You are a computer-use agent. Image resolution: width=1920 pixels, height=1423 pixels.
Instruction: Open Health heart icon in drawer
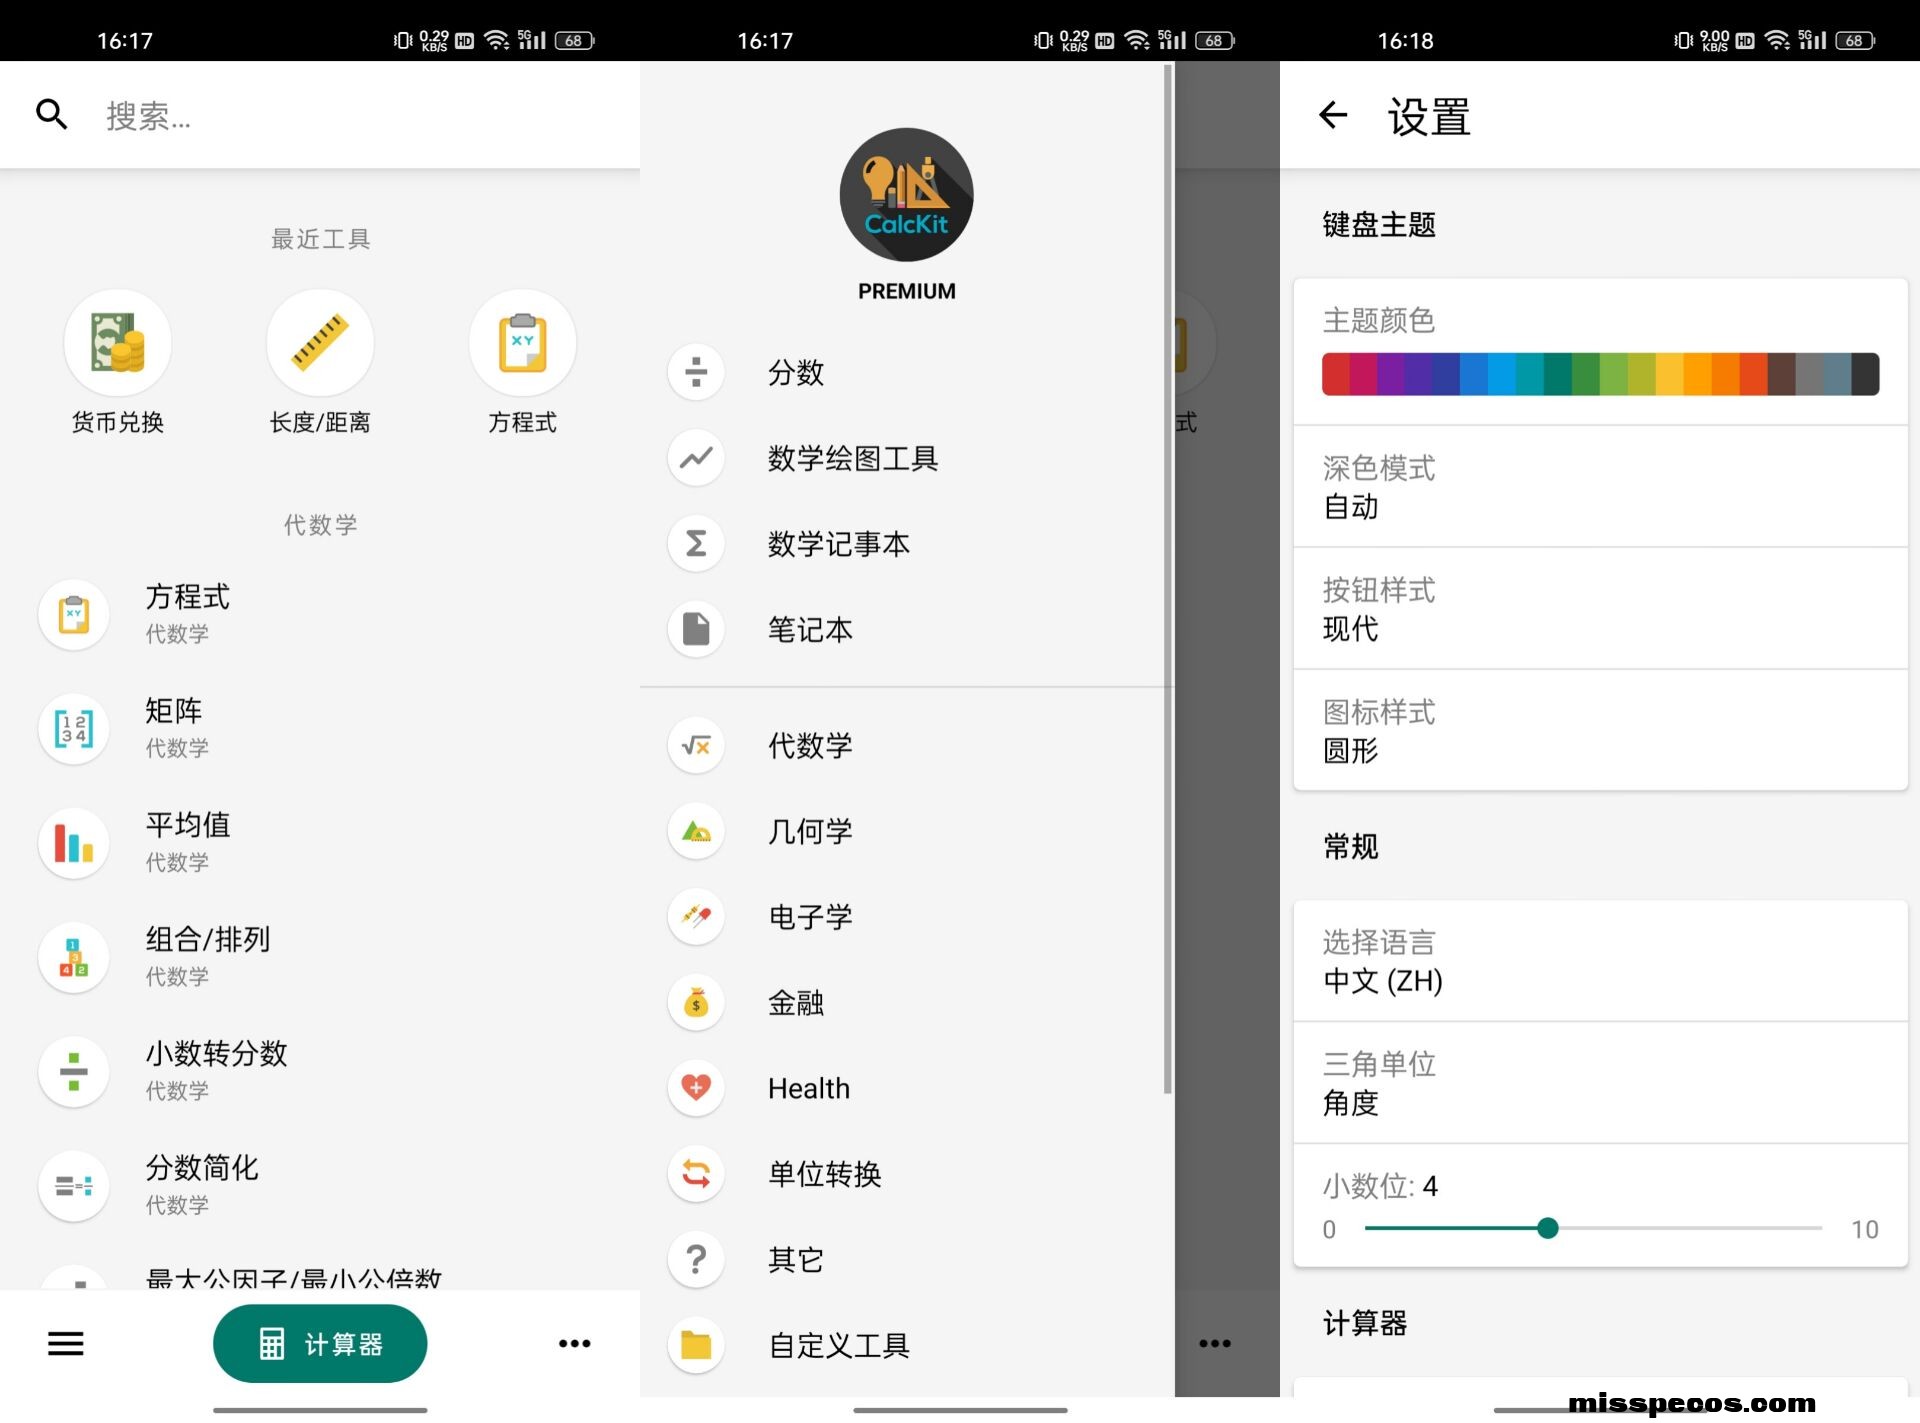coord(696,1087)
